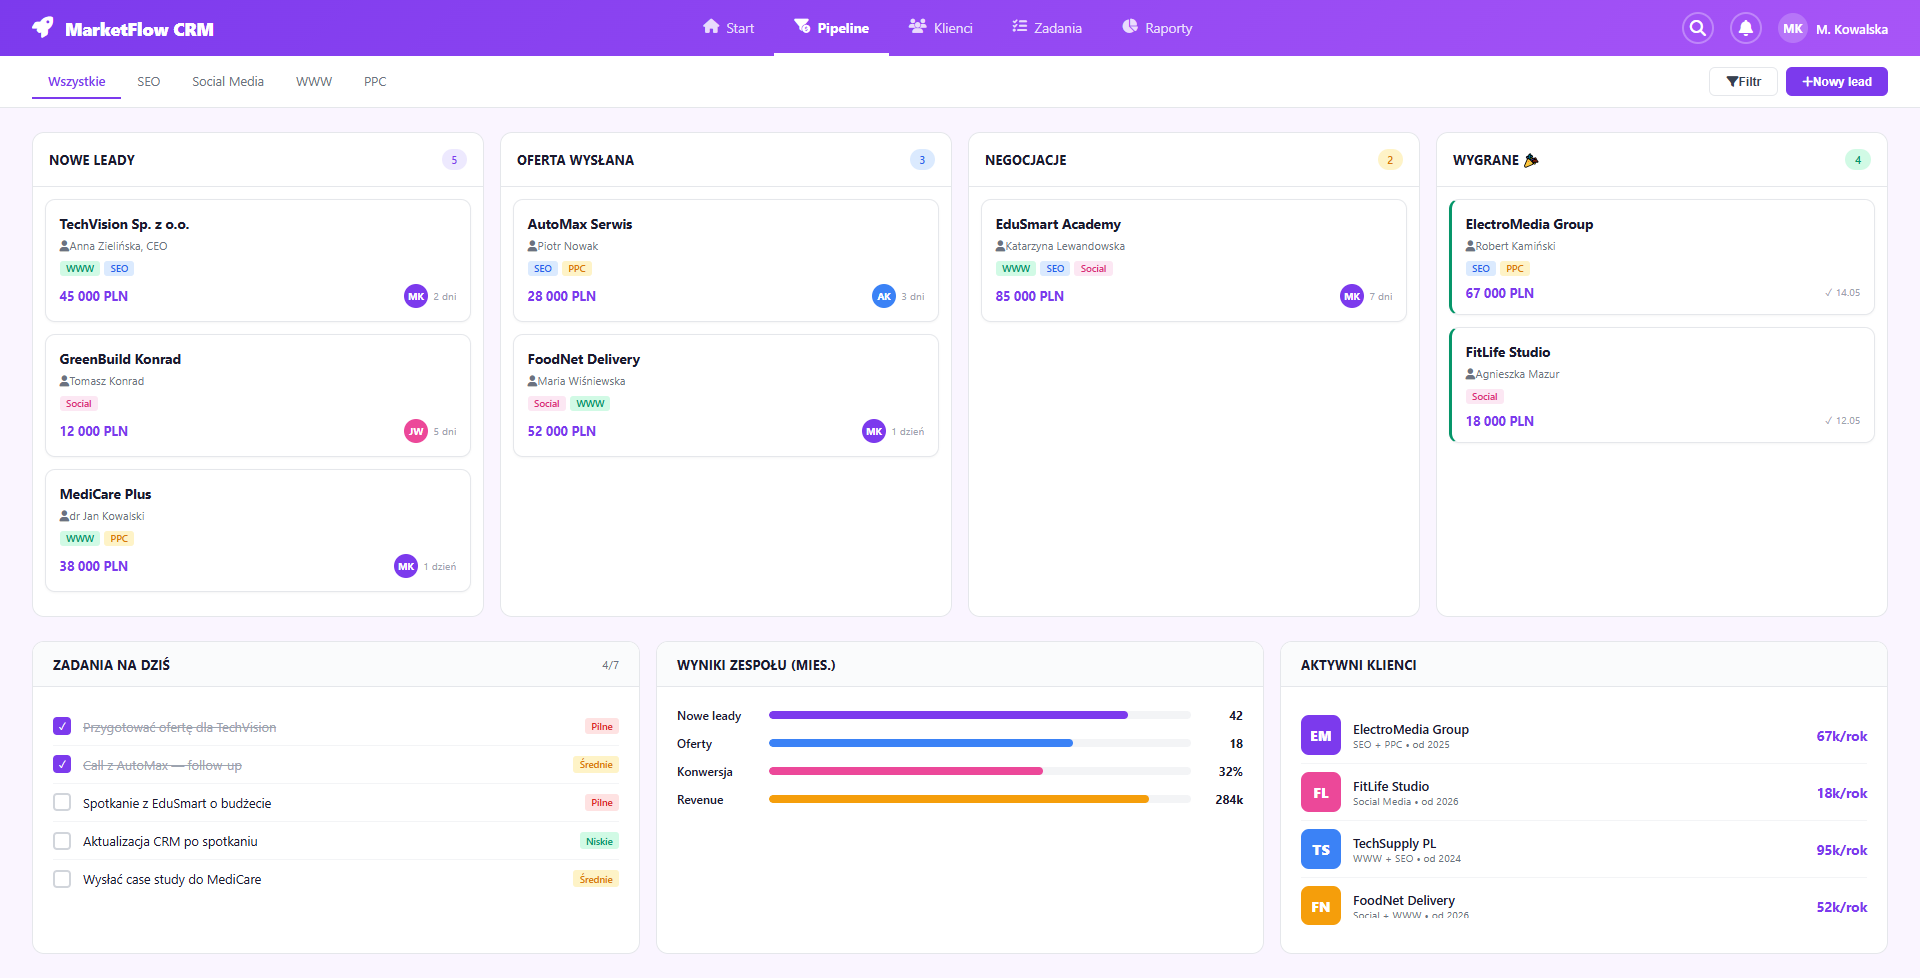Click JW avatar on GreenBuild Konrad card
Viewport: 1920px width, 978px height.
[416, 431]
